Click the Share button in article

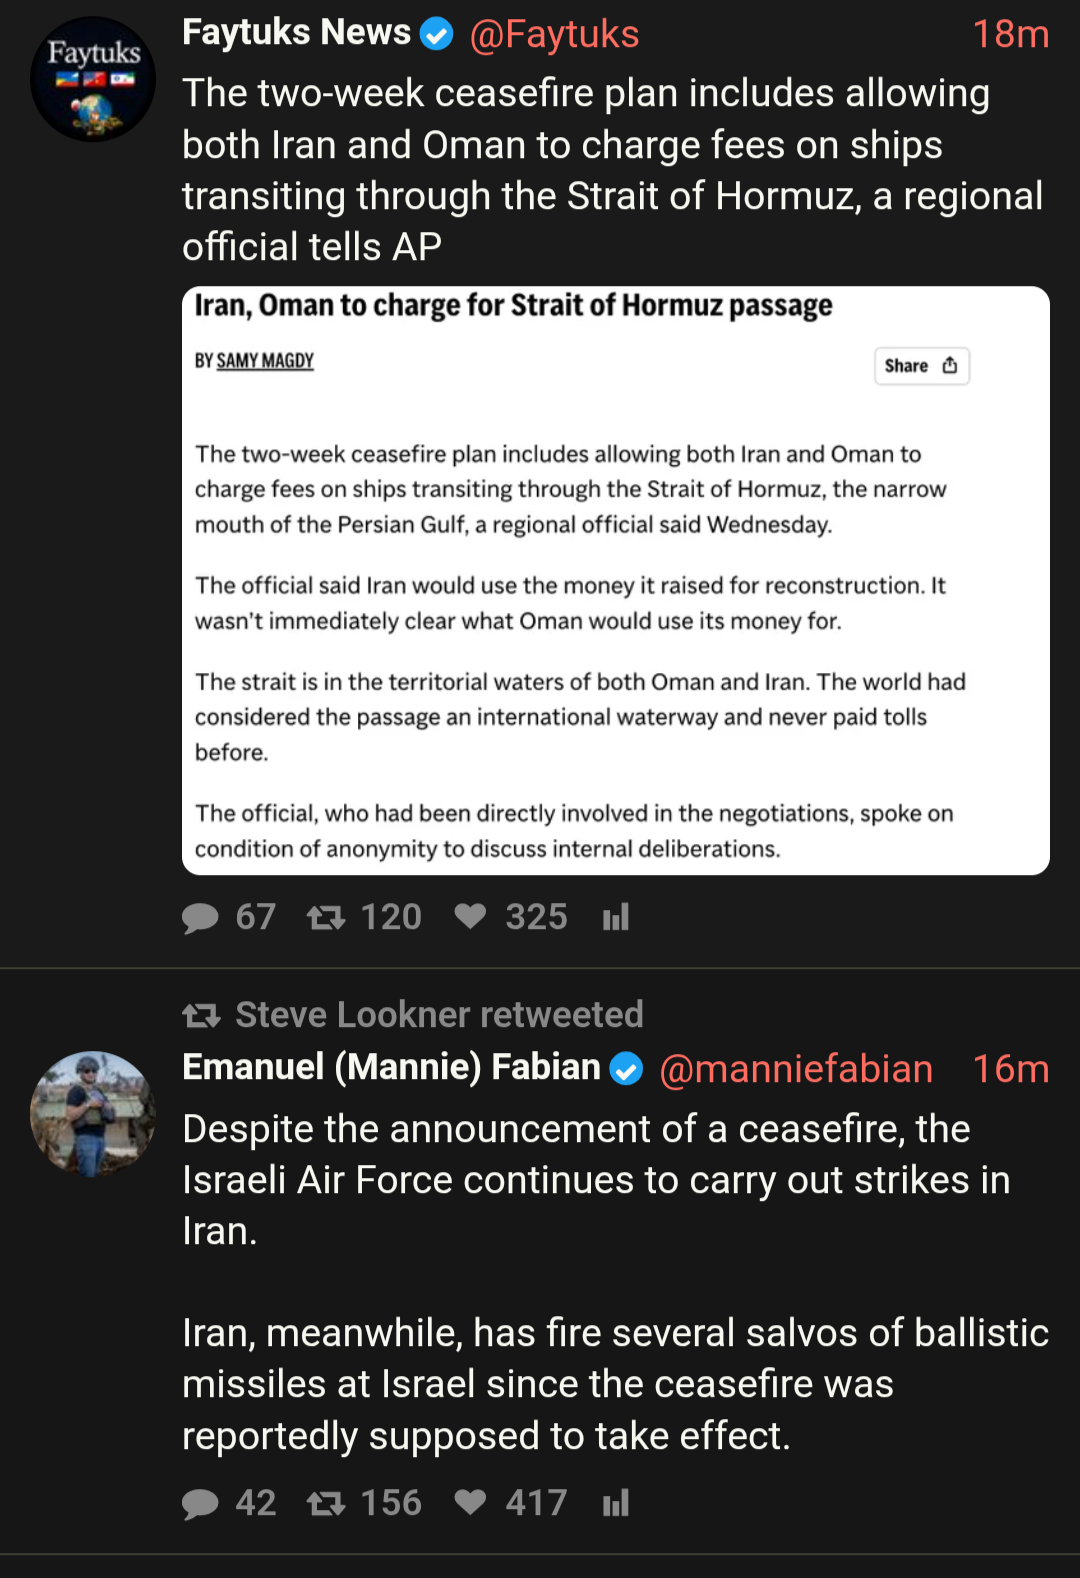[921, 366]
